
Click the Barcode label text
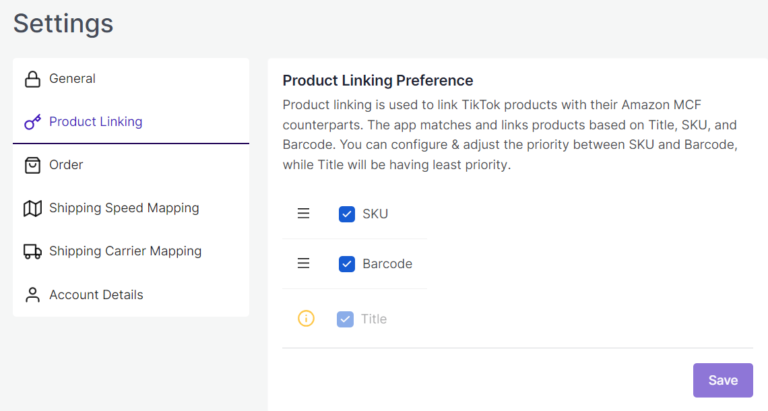pyautogui.click(x=387, y=264)
